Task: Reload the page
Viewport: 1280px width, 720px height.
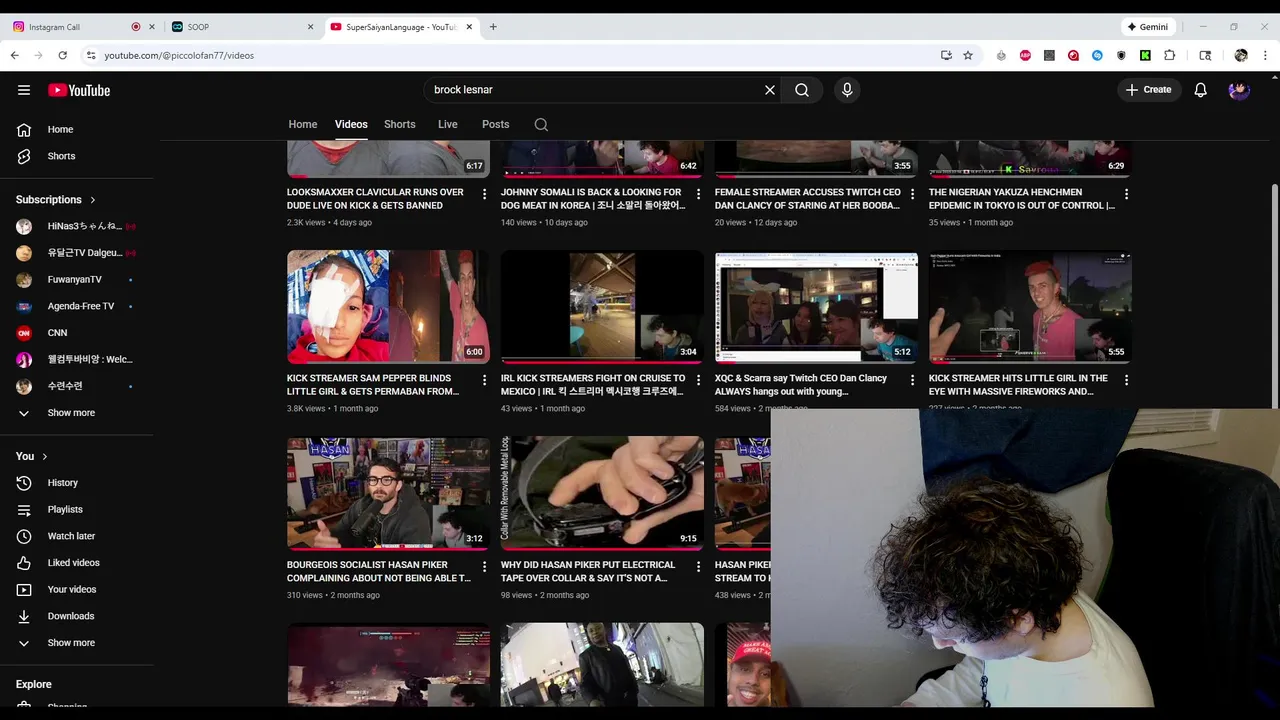Action: pos(62,55)
